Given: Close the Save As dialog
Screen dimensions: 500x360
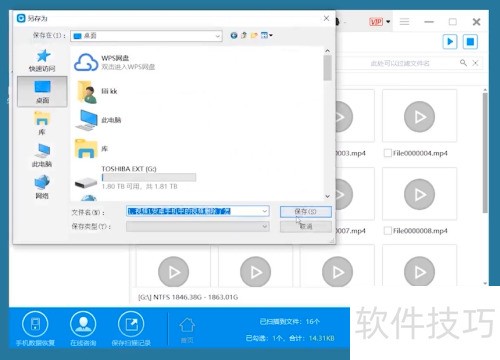Looking at the screenshot, I should tap(326, 18).
